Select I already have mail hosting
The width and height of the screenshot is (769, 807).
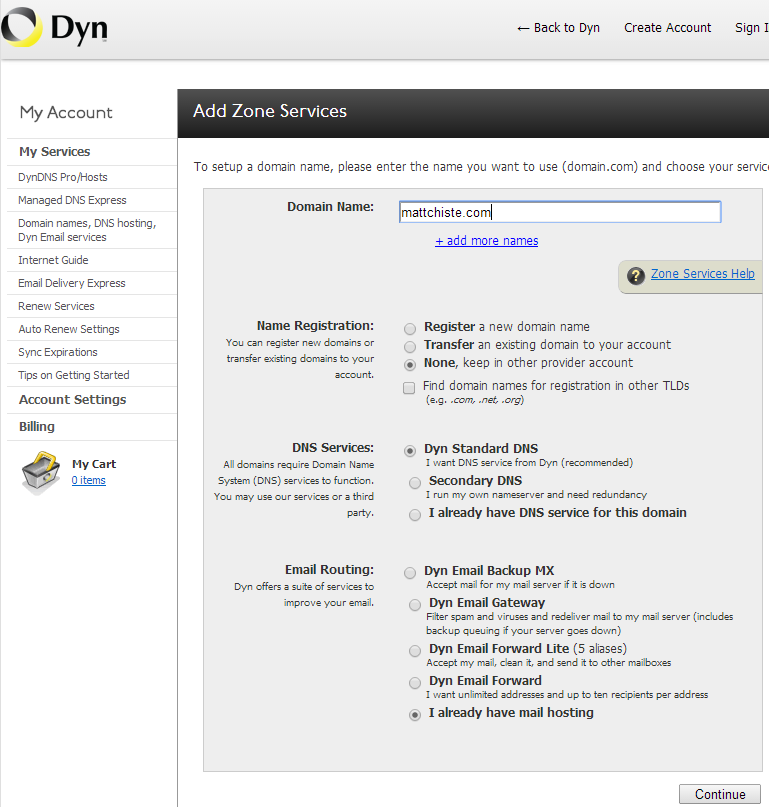point(415,715)
